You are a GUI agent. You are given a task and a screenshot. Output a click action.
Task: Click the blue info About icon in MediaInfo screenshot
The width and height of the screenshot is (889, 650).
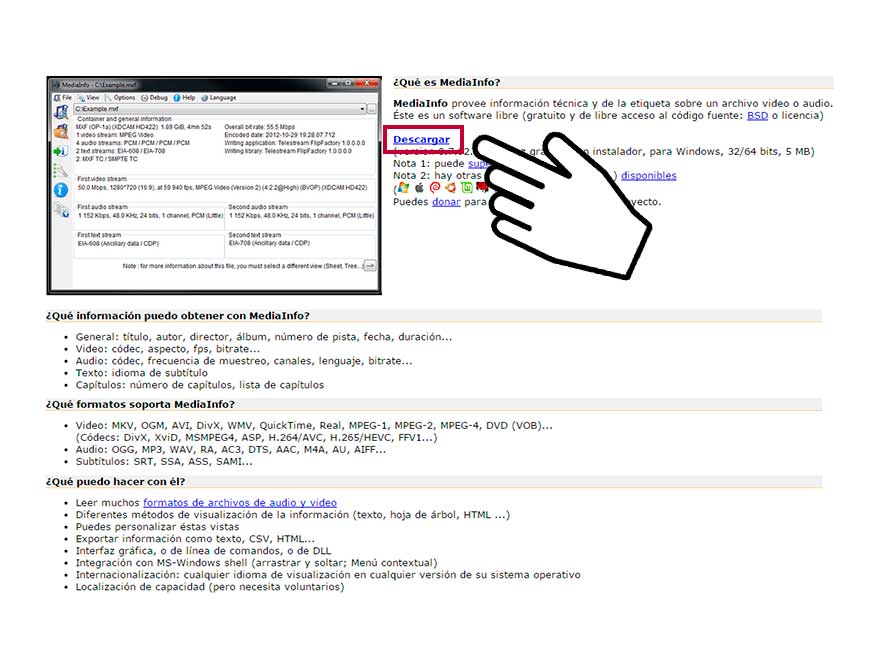pyautogui.click(x=61, y=191)
